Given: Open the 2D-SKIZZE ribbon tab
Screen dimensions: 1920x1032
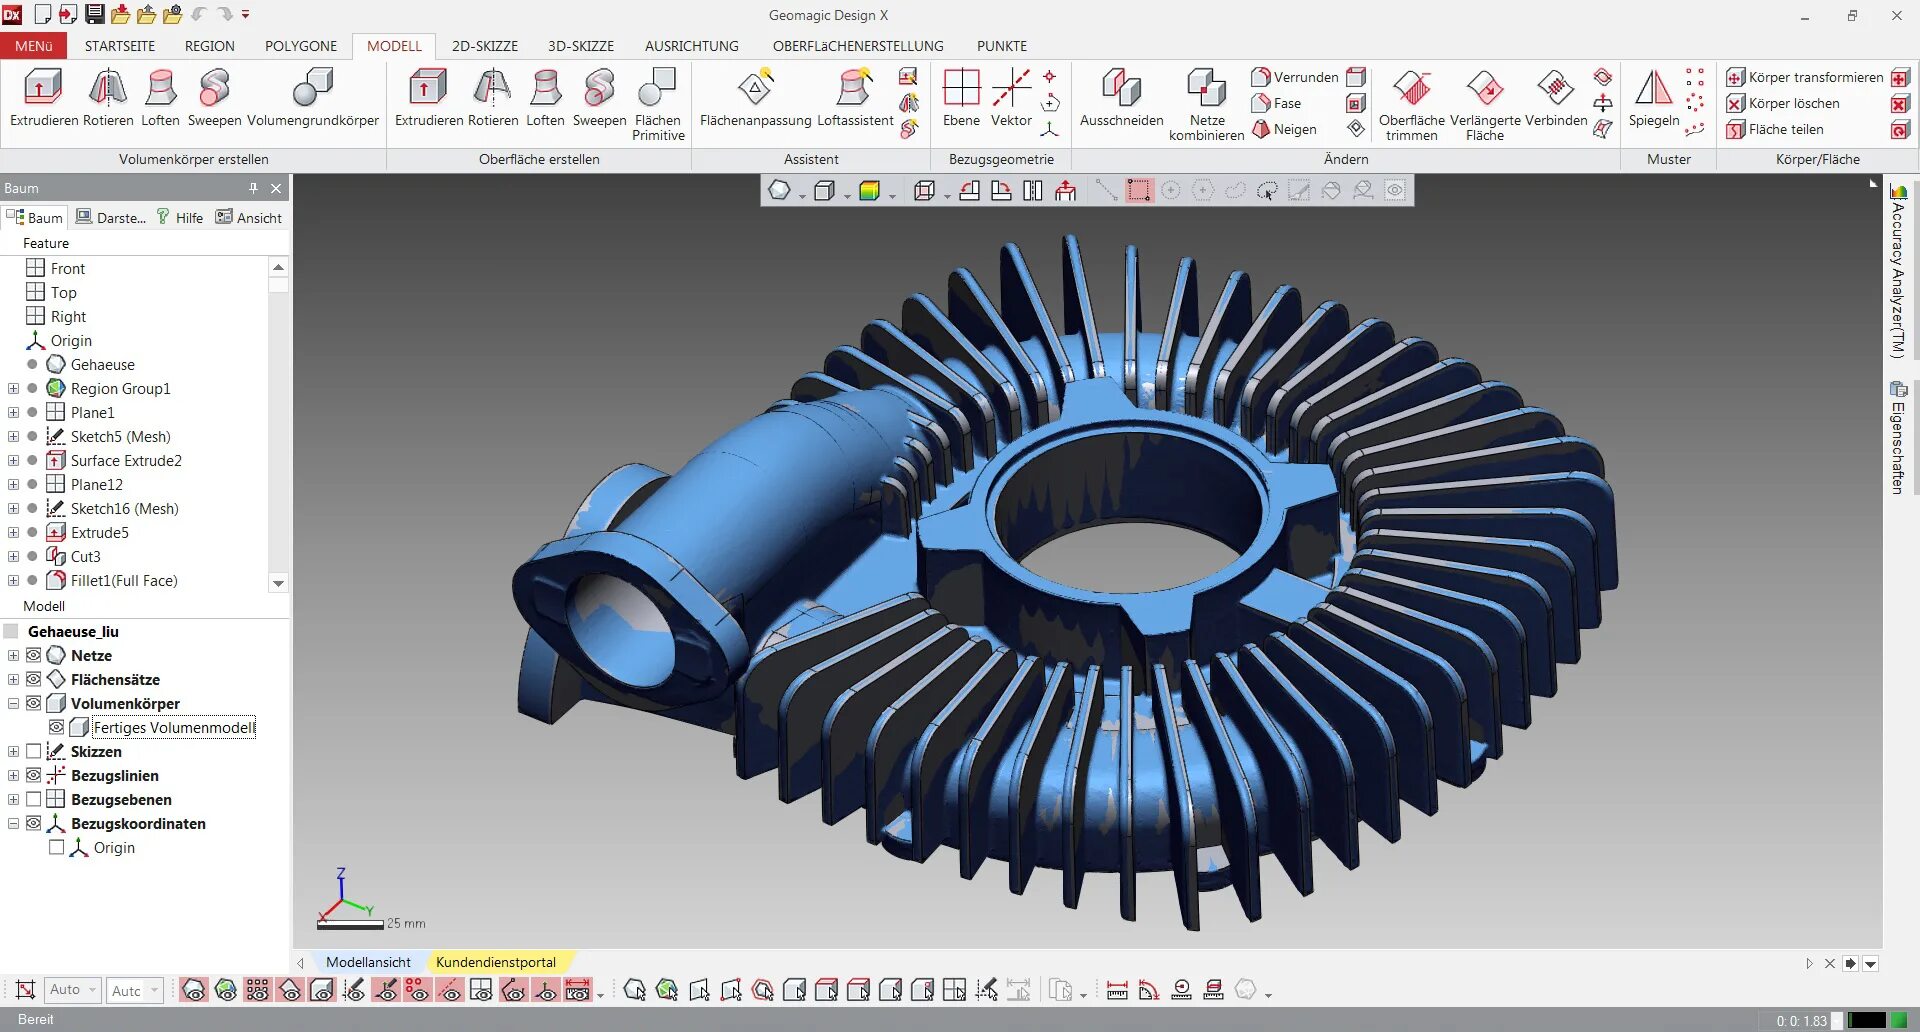Looking at the screenshot, I should tap(485, 46).
